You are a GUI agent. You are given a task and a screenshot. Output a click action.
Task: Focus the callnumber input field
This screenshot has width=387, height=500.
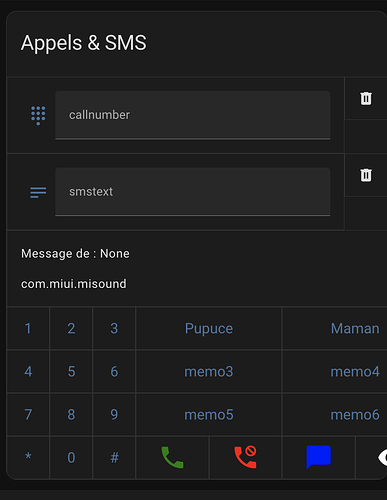coord(193,115)
